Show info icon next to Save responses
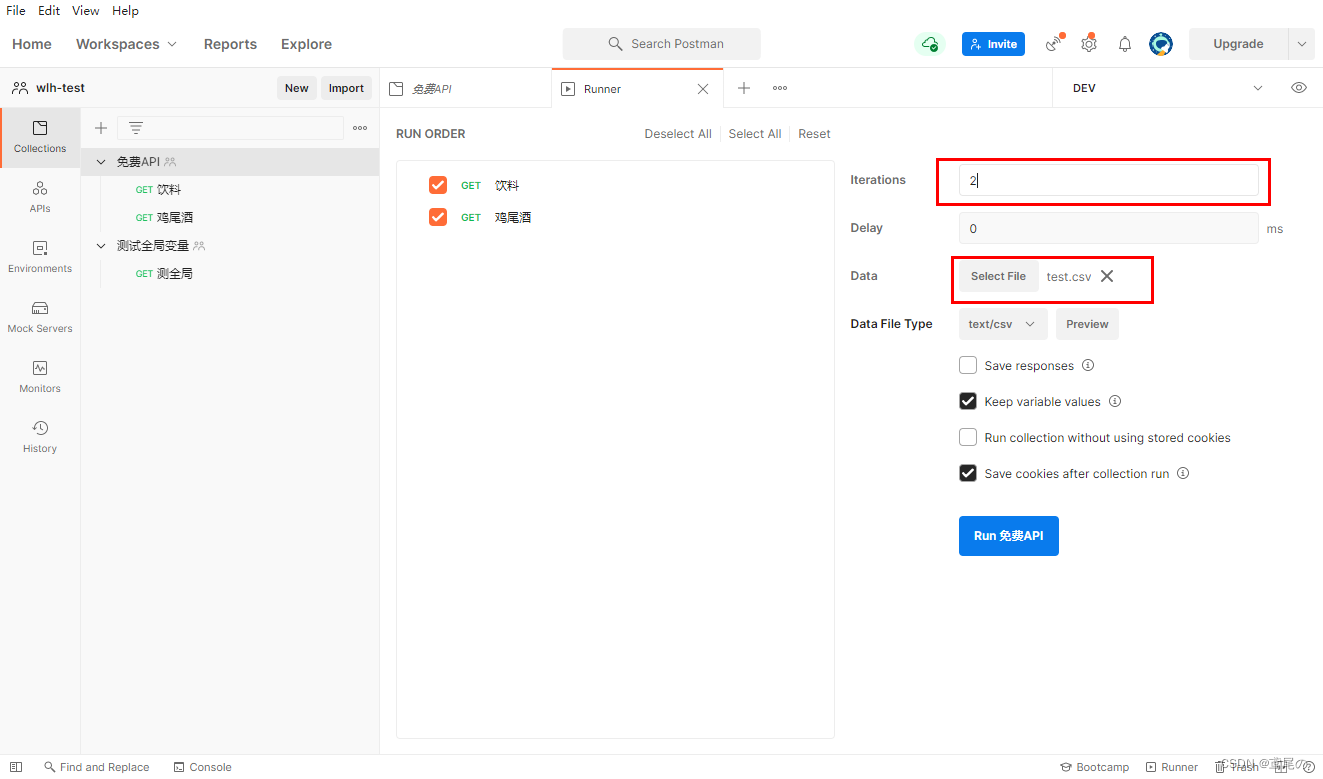This screenshot has width=1323, height=779. tap(1088, 365)
